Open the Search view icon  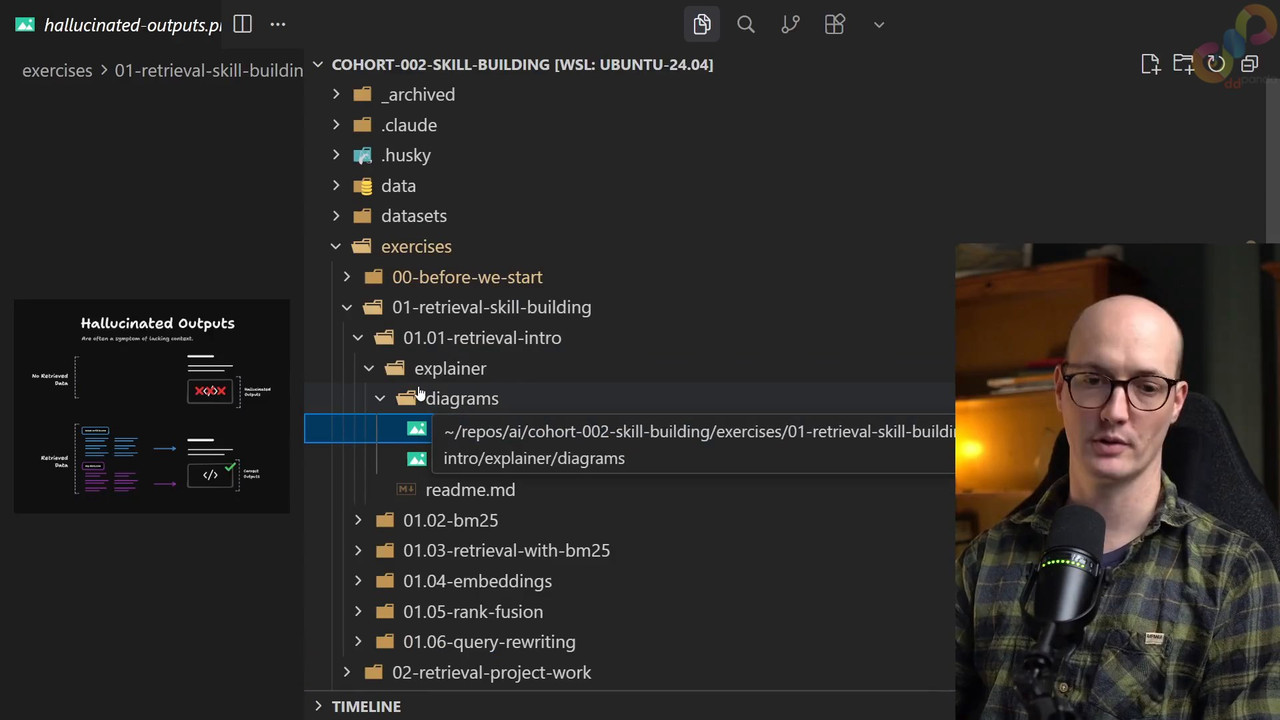point(746,24)
